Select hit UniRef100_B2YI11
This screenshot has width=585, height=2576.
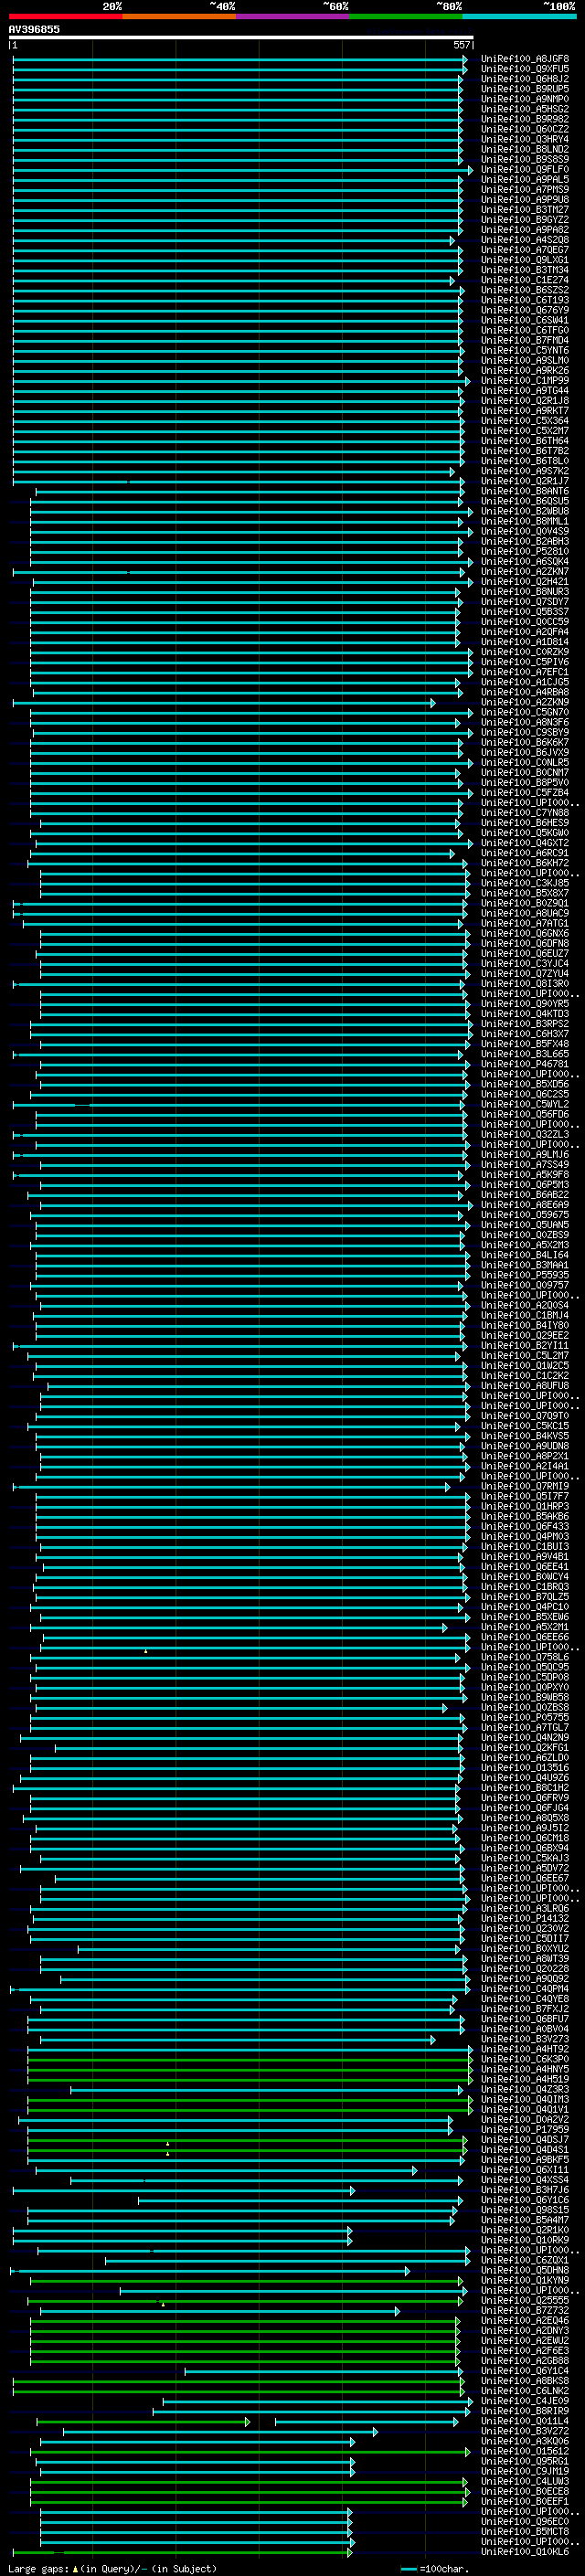point(525,1346)
